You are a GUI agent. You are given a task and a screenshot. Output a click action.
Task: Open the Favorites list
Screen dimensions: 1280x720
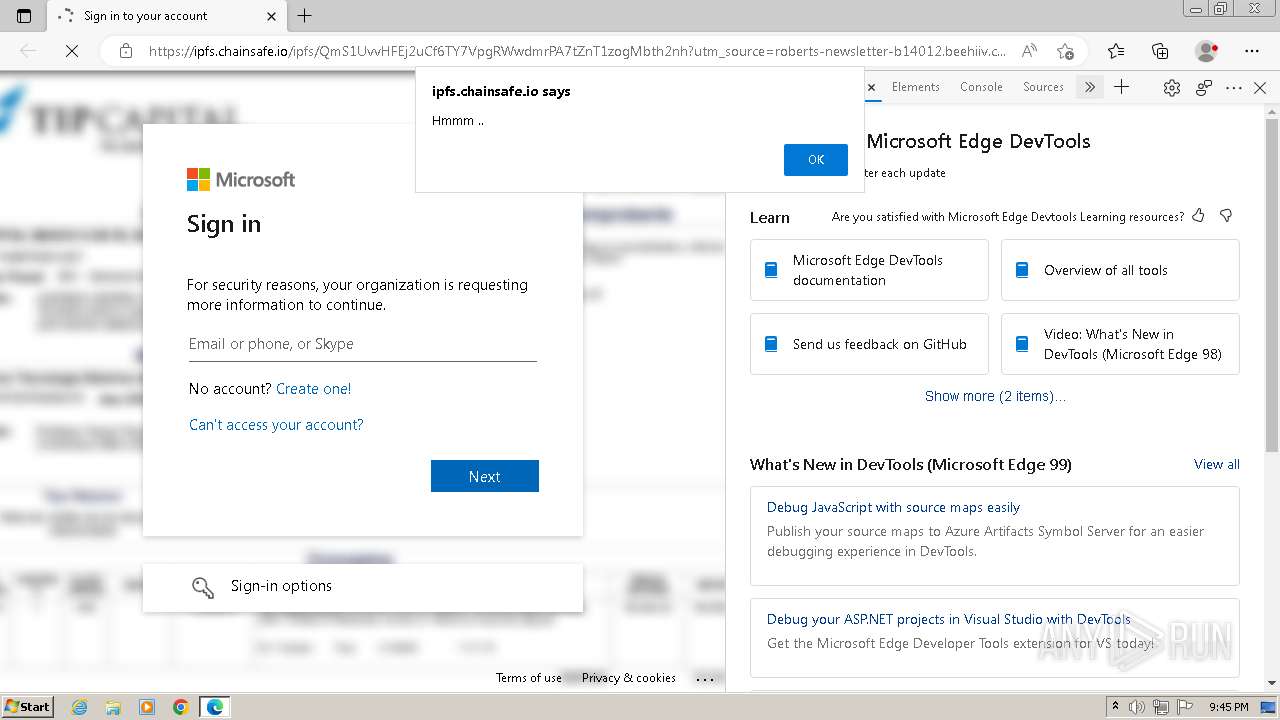pyautogui.click(x=1116, y=51)
